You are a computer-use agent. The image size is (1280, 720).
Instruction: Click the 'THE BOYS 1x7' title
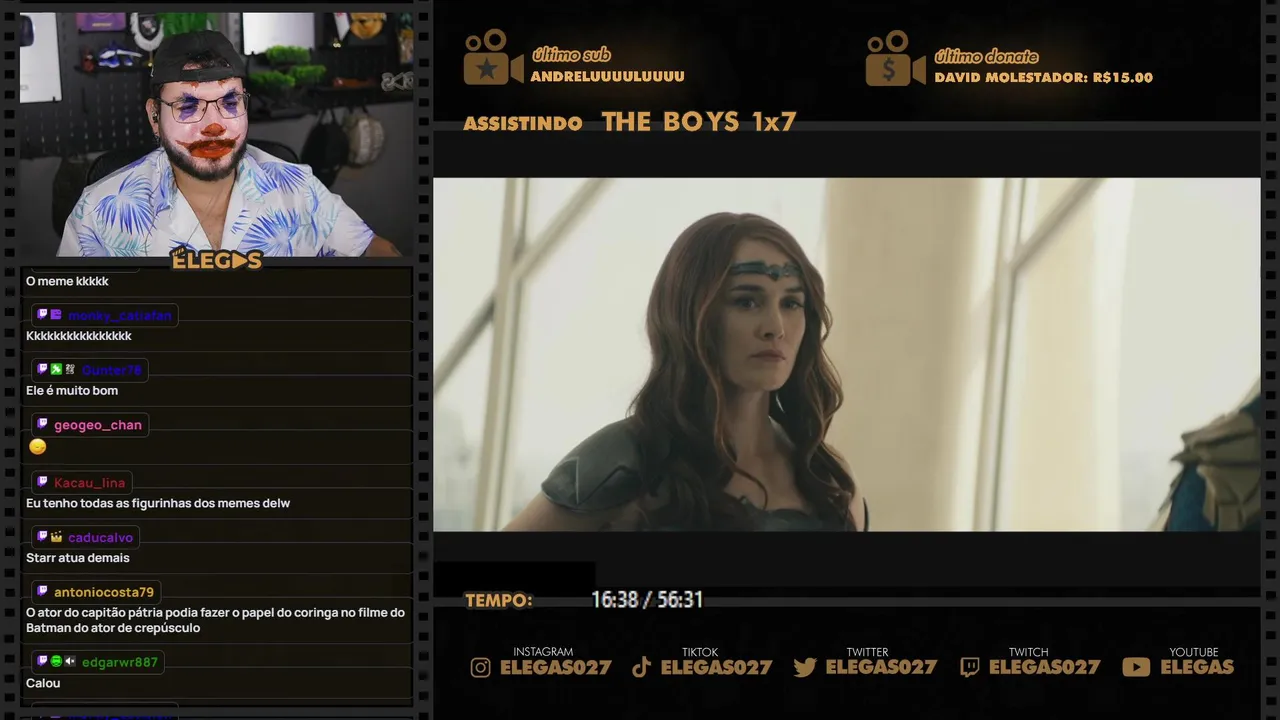click(x=698, y=122)
